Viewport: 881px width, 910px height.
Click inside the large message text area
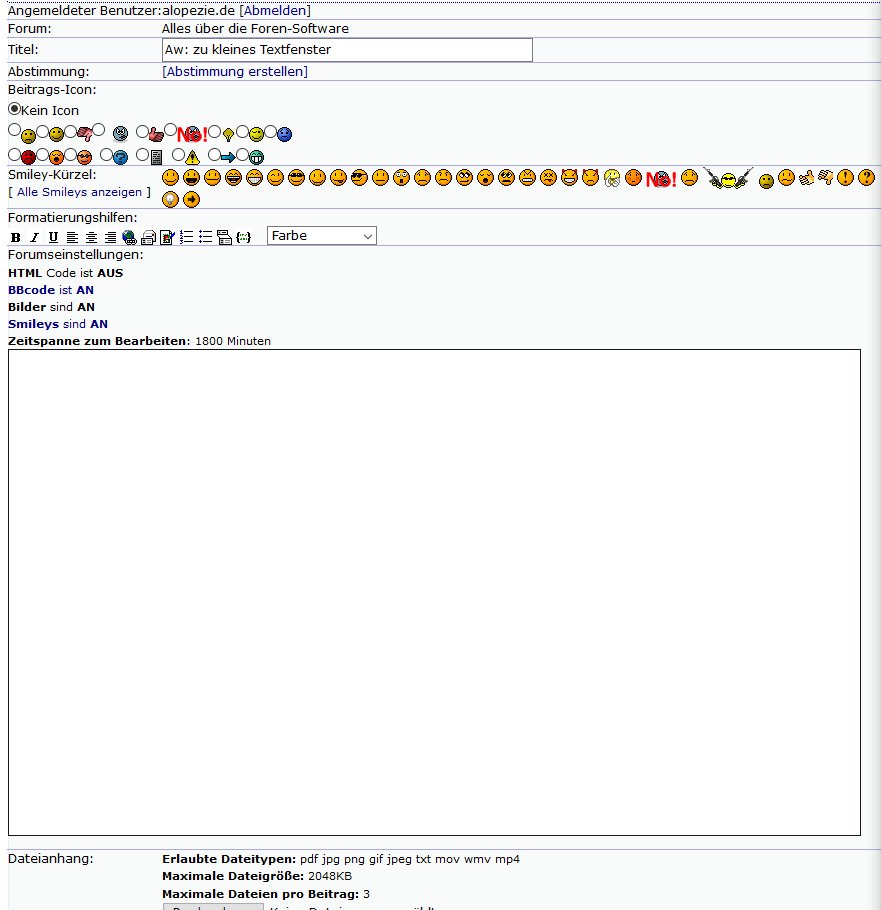434,592
